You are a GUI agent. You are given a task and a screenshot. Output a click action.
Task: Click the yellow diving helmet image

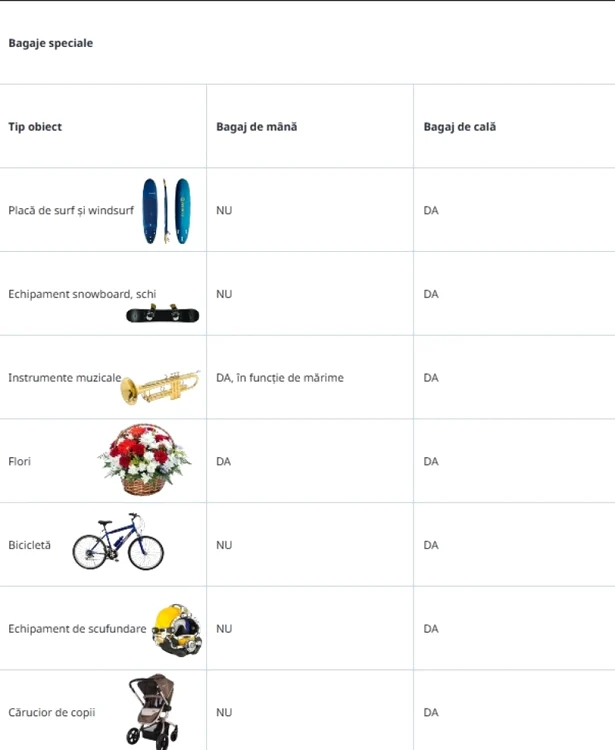177,630
